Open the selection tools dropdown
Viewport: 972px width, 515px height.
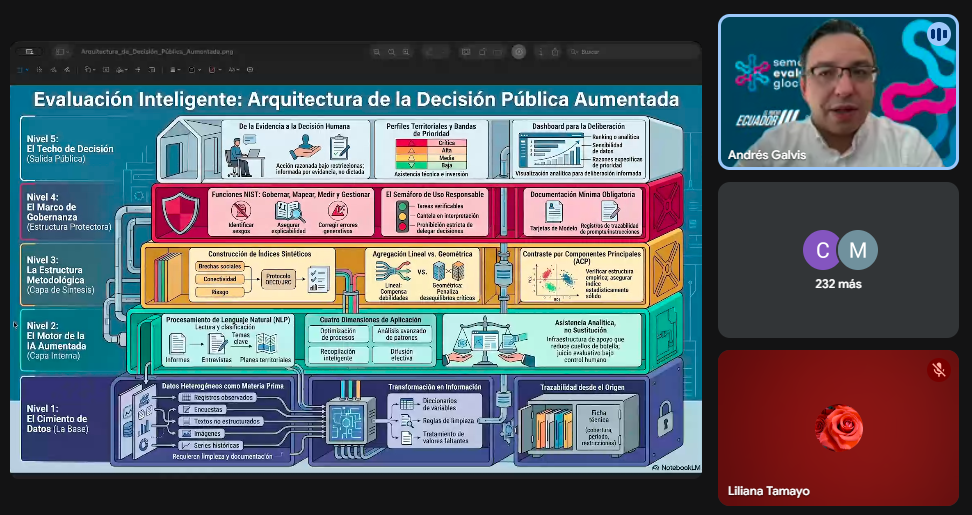pyautogui.click(x=22, y=70)
